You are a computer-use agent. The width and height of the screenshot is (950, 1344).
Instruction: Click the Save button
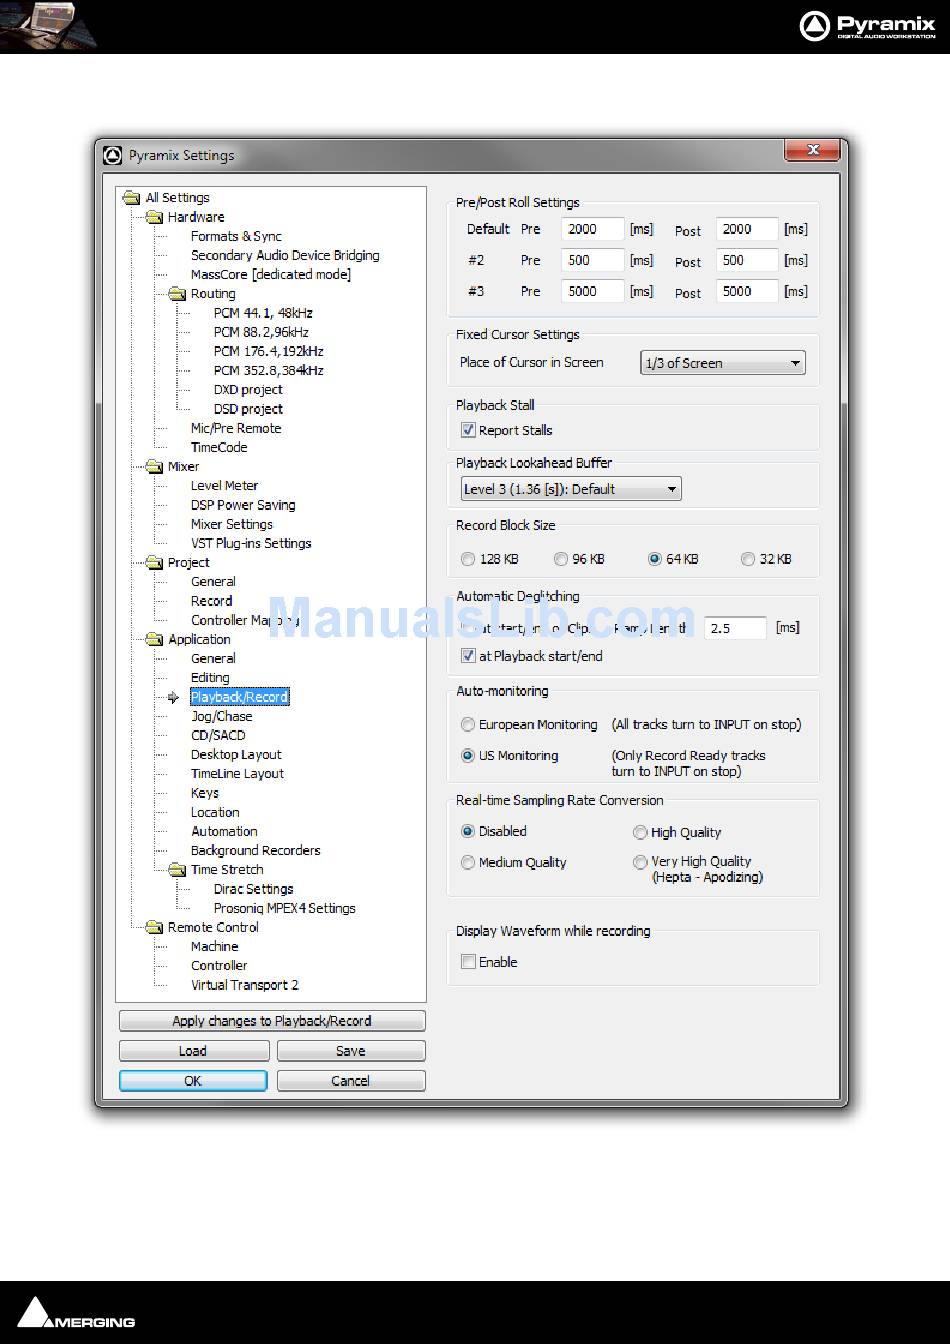(x=351, y=1051)
